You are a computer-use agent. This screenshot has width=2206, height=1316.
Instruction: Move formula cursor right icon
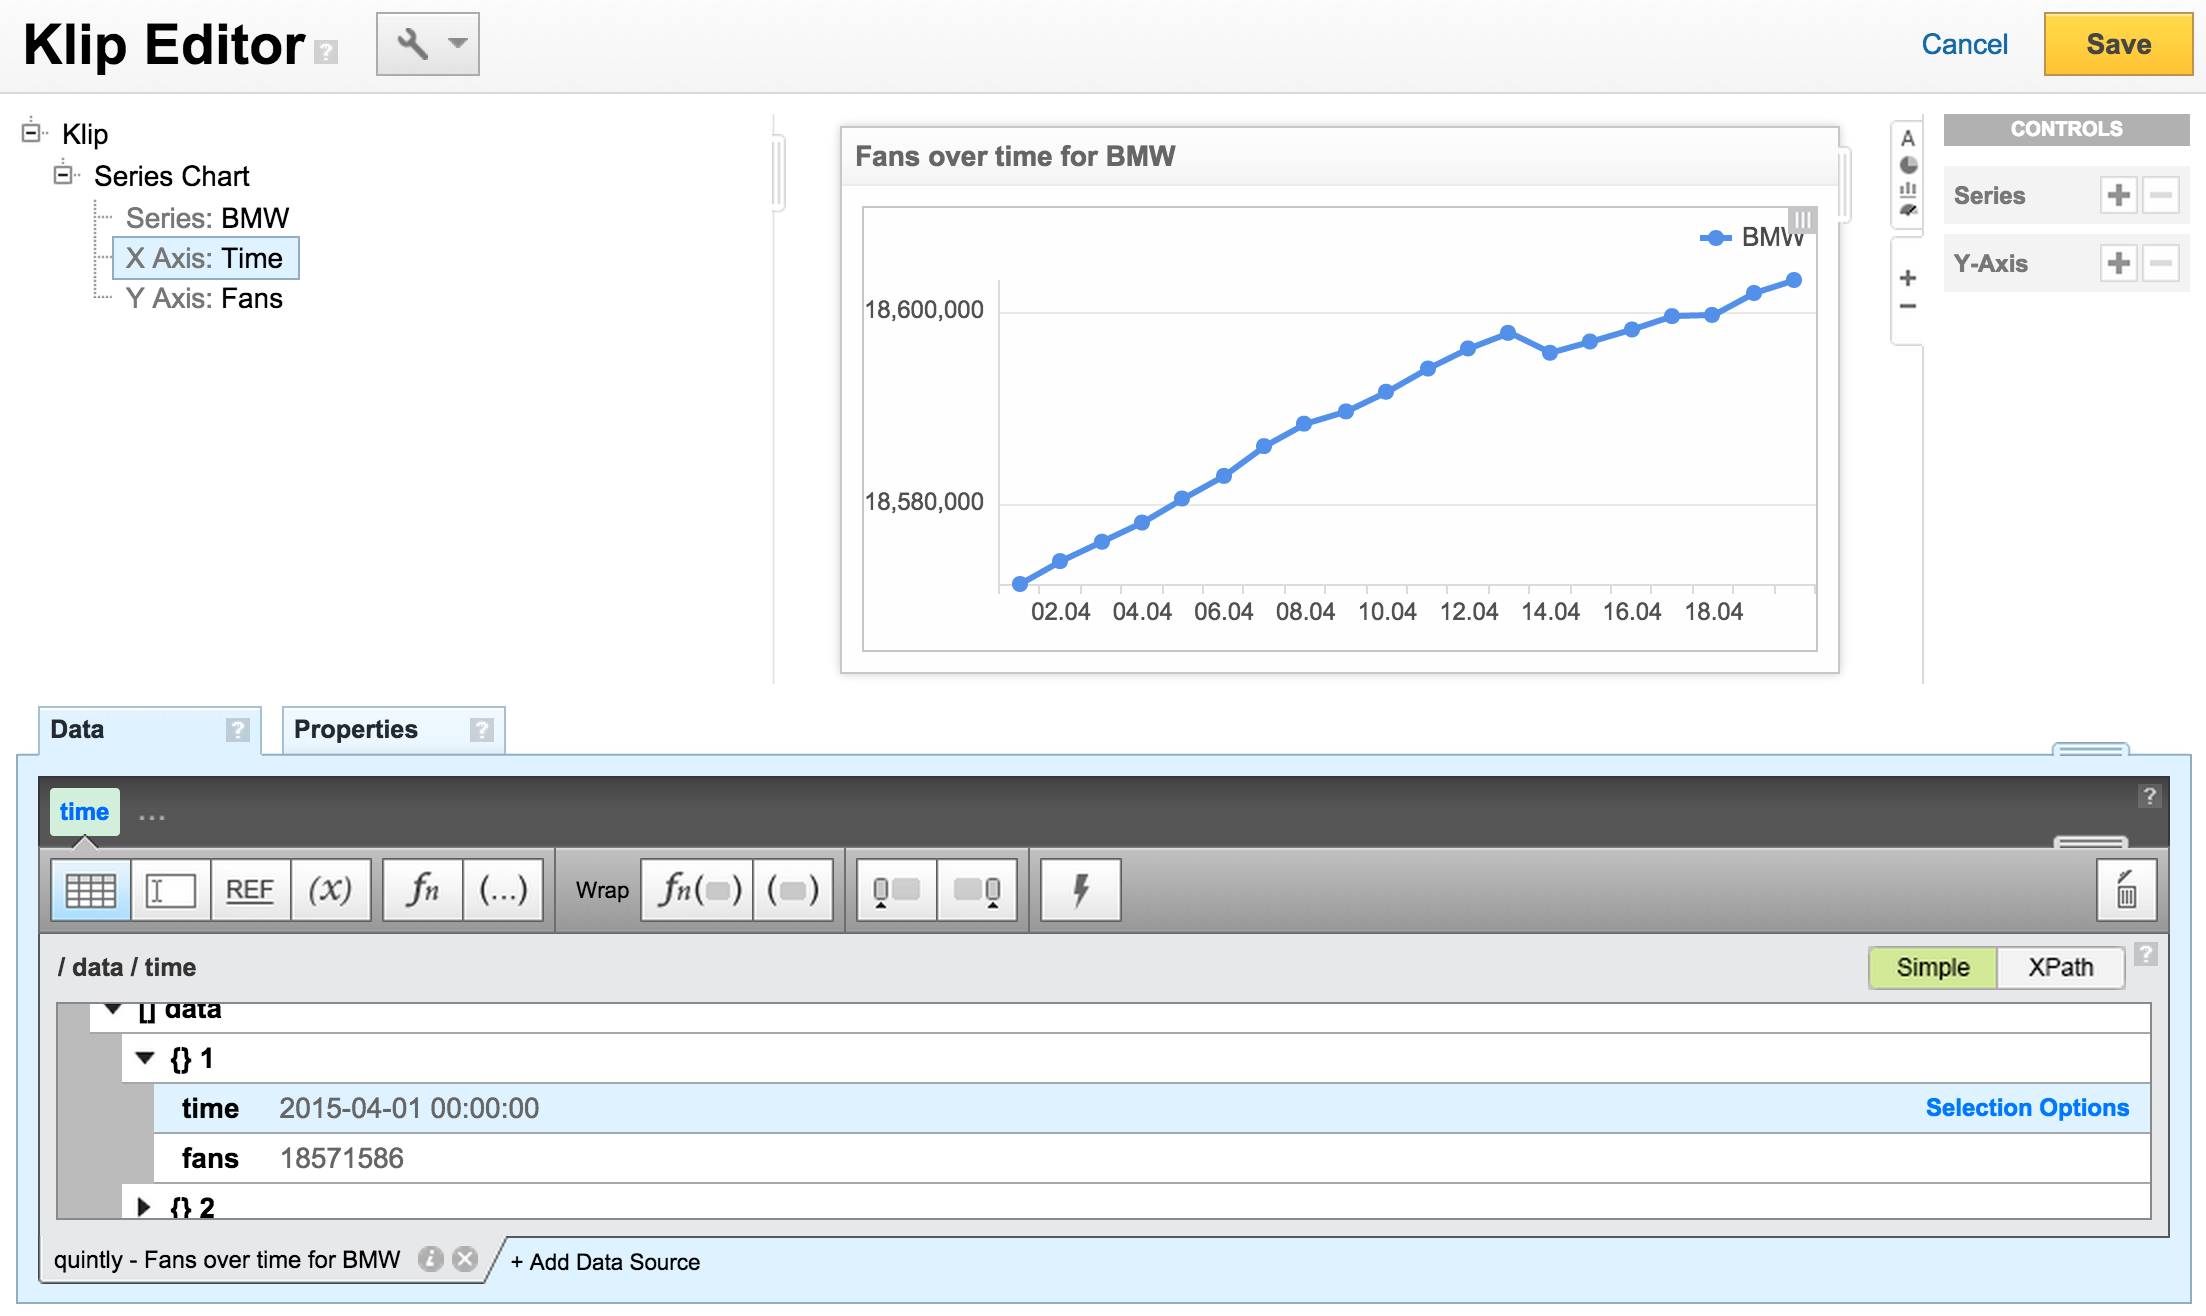(x=977, y=890)
